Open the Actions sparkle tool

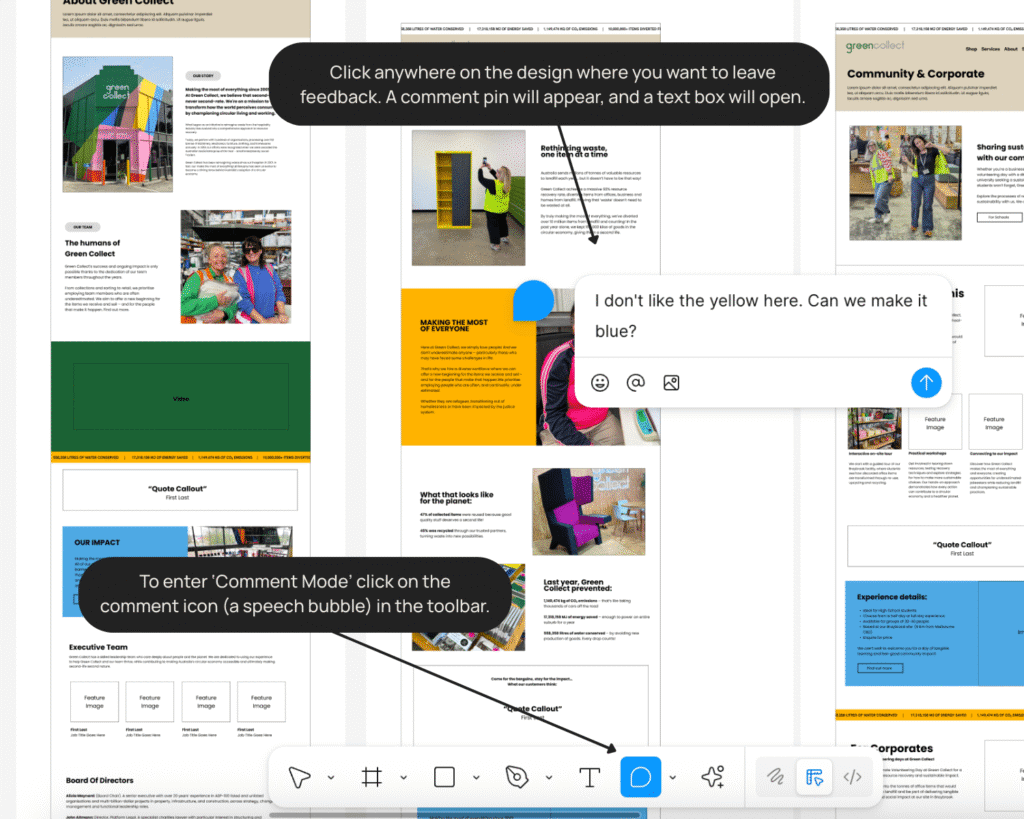pyautogui.click(x=713, y=777)
